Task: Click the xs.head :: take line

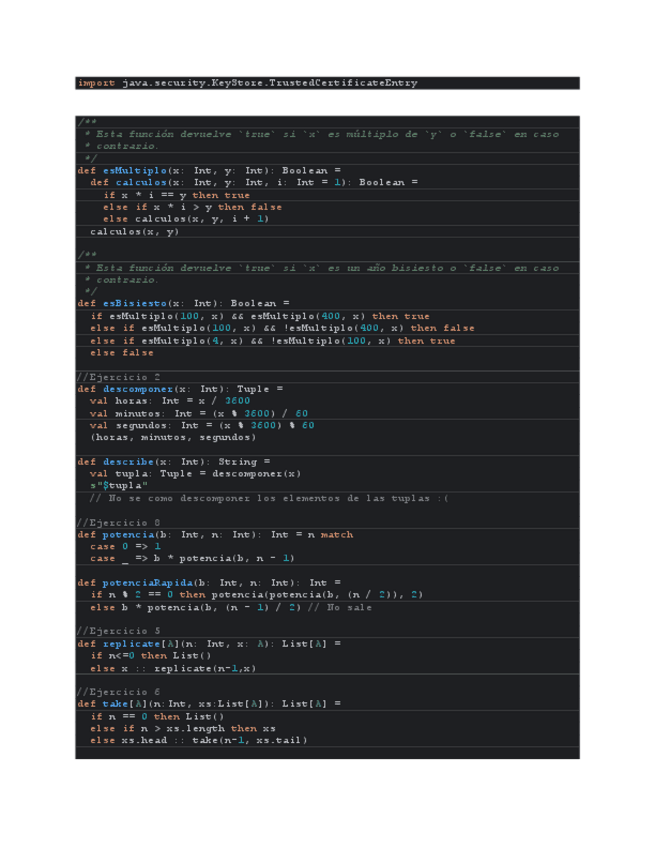Action: tap(199, 740)
